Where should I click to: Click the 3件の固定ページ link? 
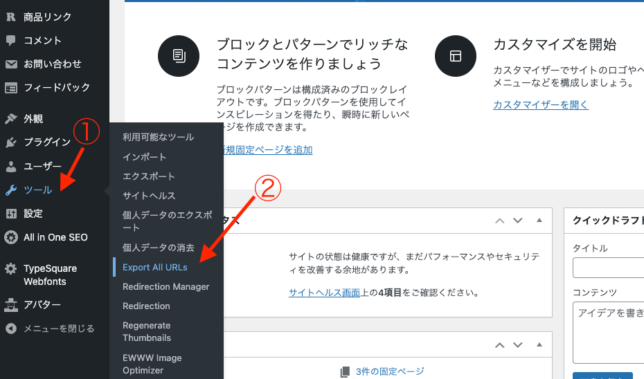[390, 372]
